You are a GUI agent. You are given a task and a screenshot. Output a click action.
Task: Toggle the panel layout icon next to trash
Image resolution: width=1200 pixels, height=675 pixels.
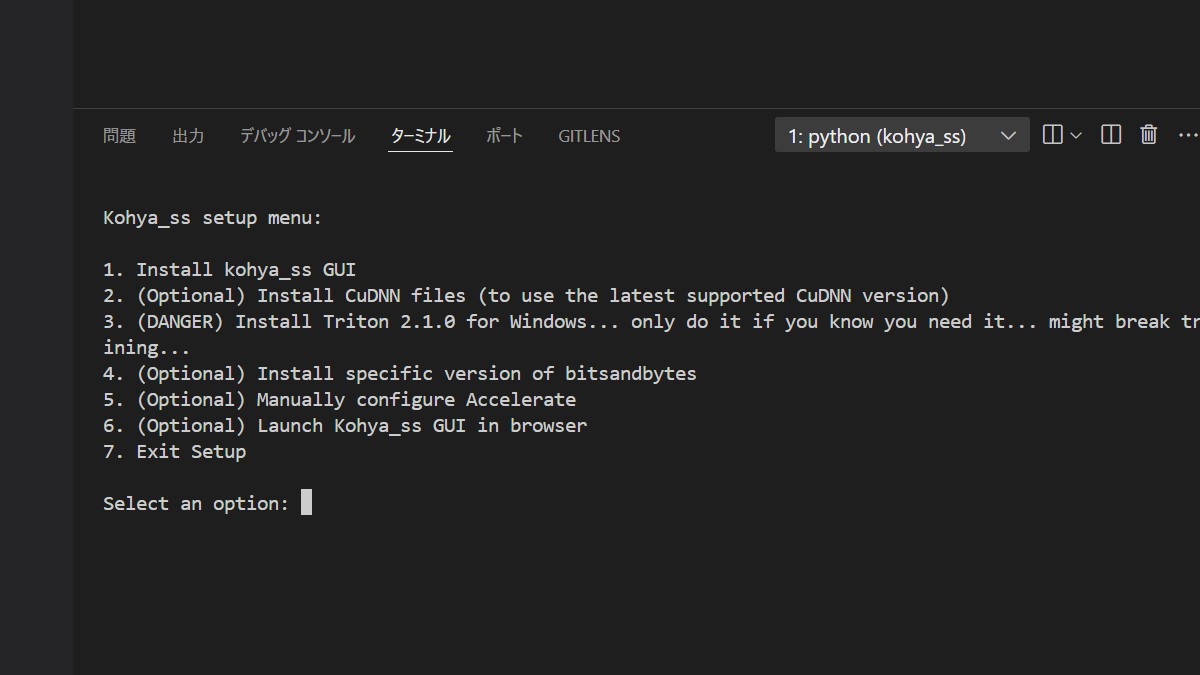pyautogui.click(x=1111, y=135)
